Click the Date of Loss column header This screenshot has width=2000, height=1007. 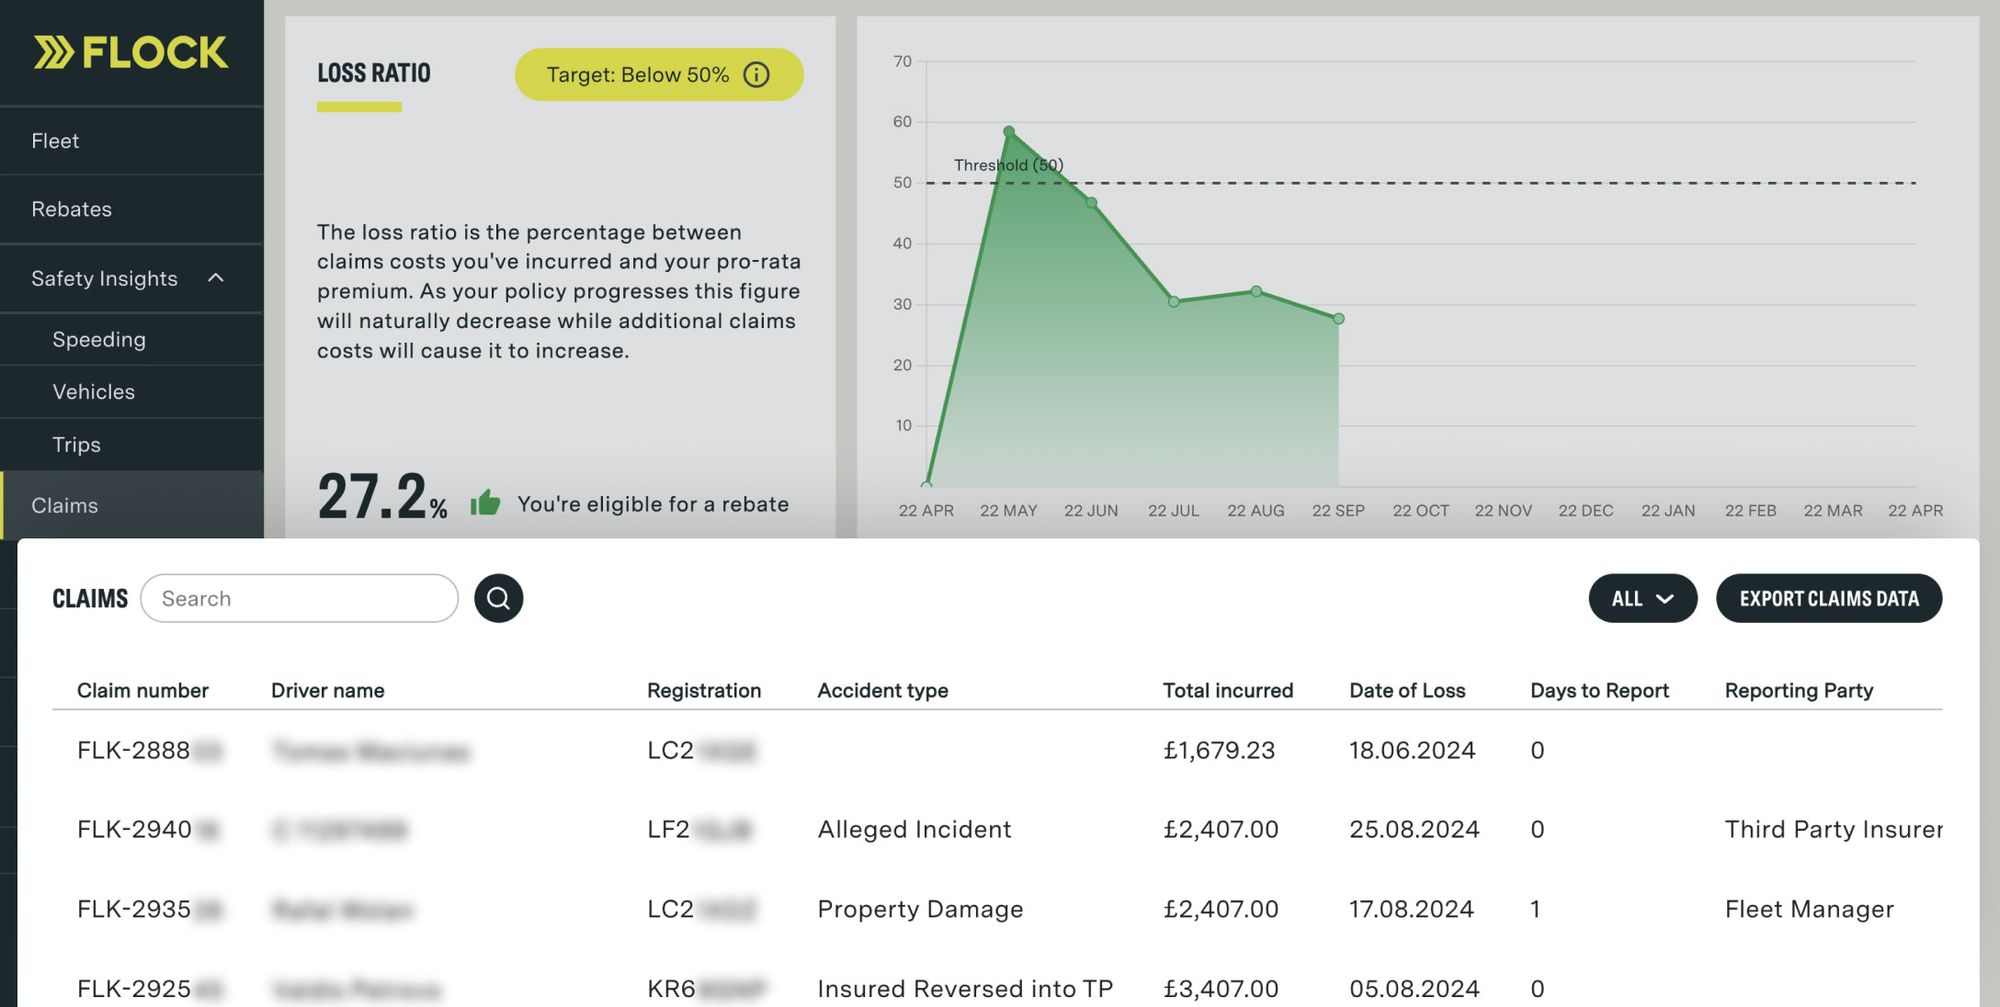1407,690
